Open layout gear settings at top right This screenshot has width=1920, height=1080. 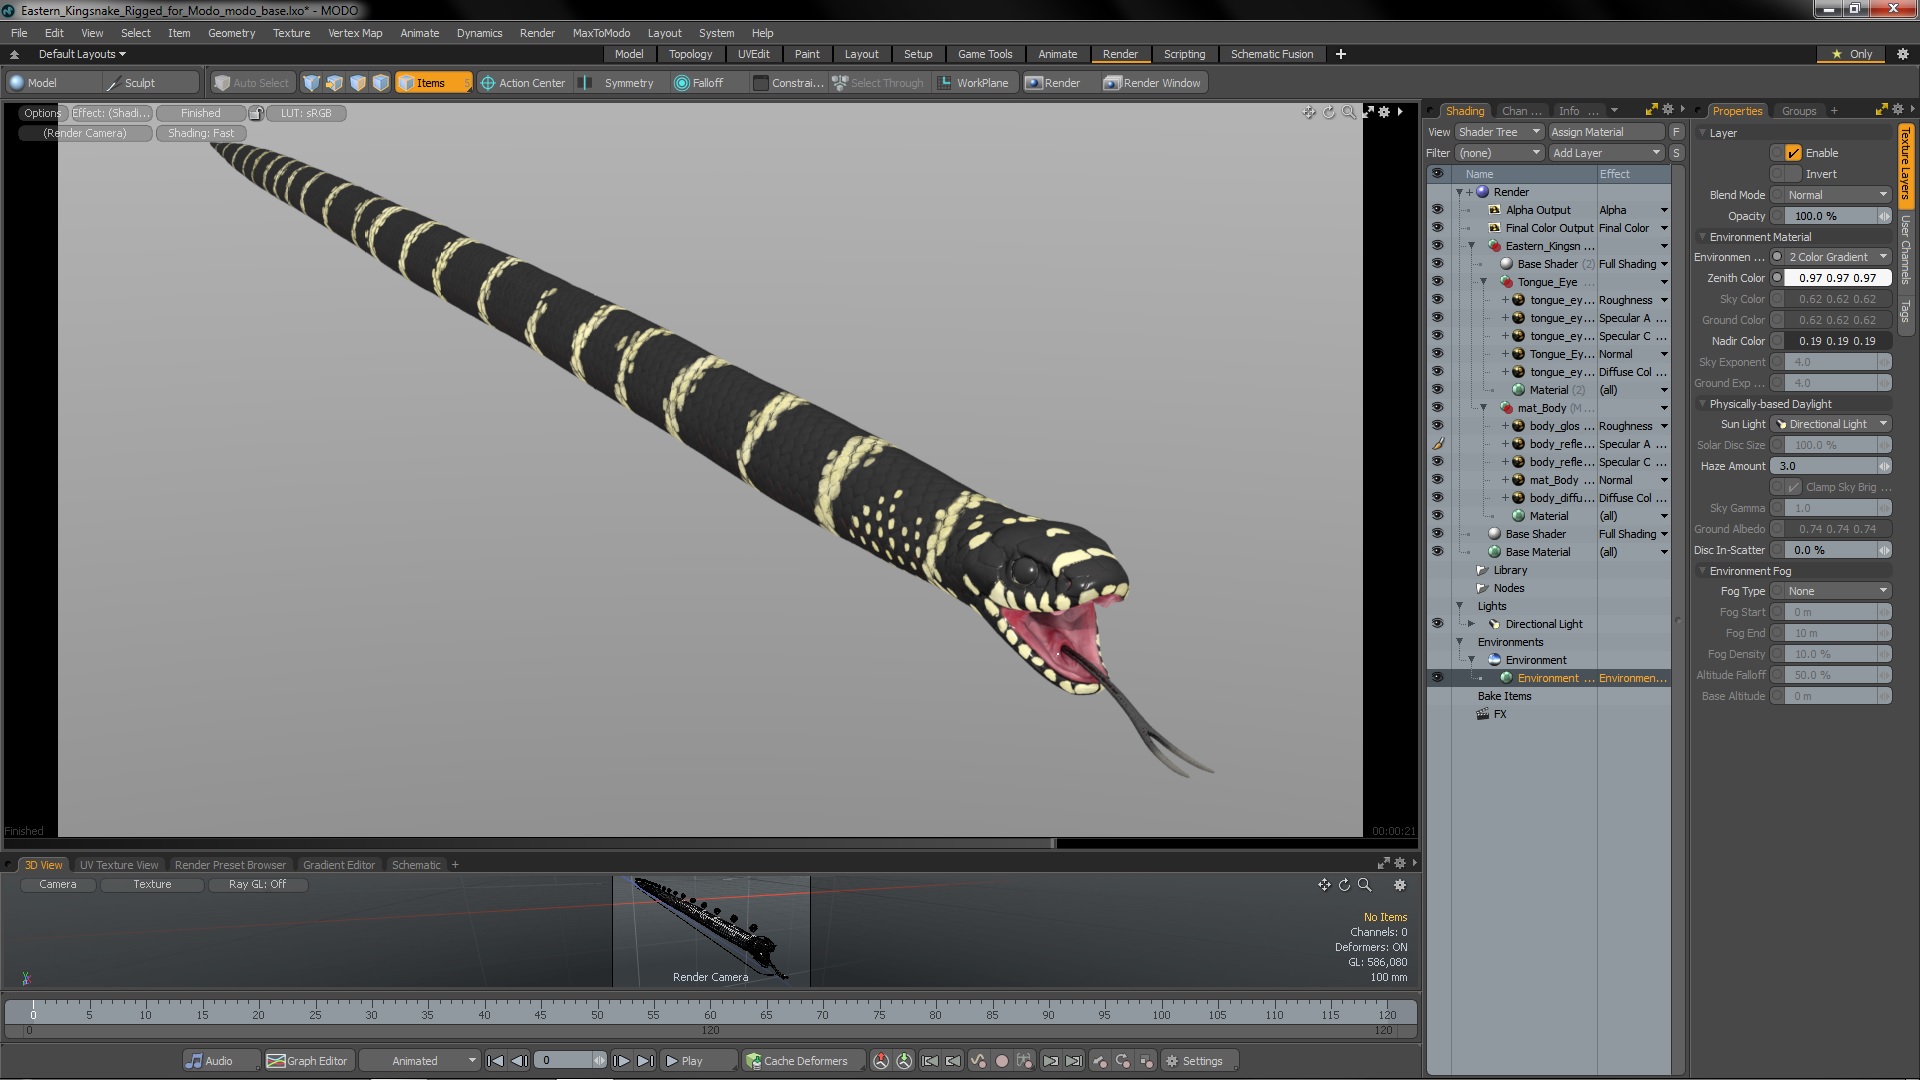click(x=1903, y=54)
